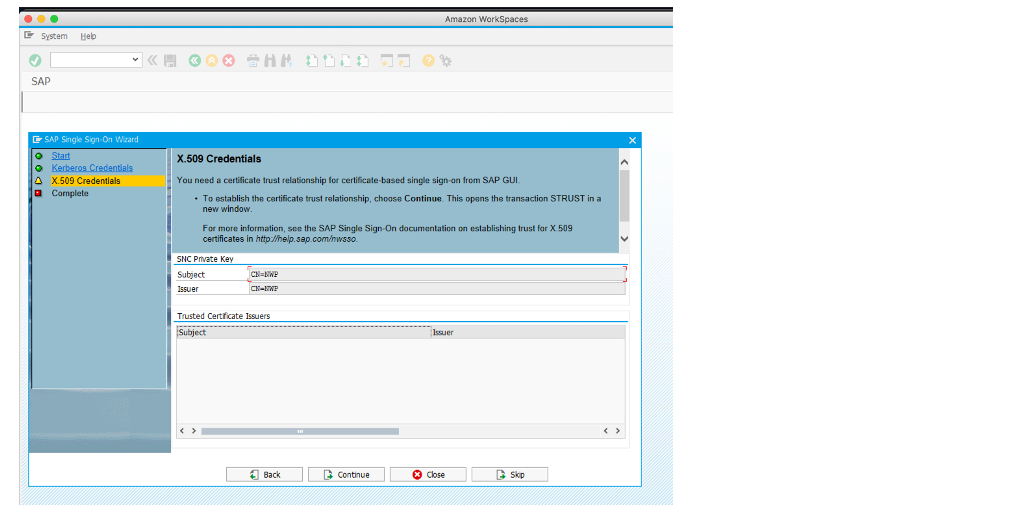Click the double-chevron collapse command field icon

tap(152, 61)
